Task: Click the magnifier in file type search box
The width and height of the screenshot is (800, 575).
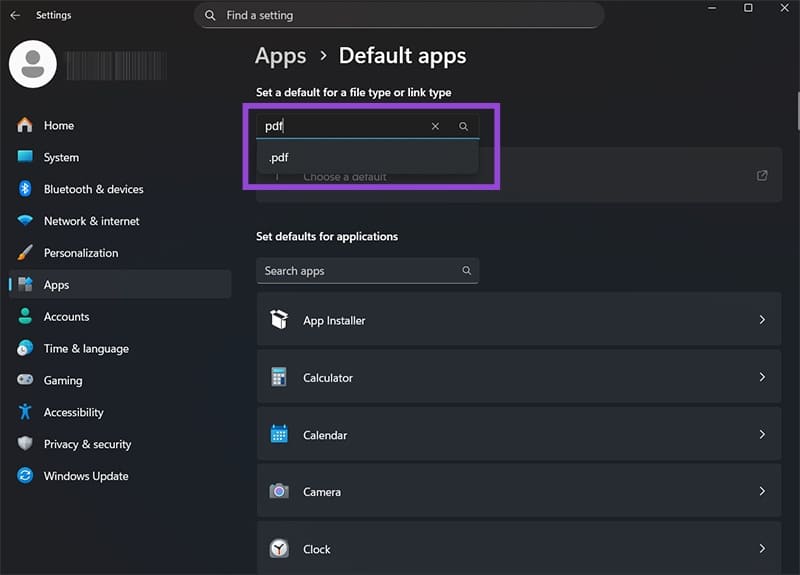Action: click(463, 126)
